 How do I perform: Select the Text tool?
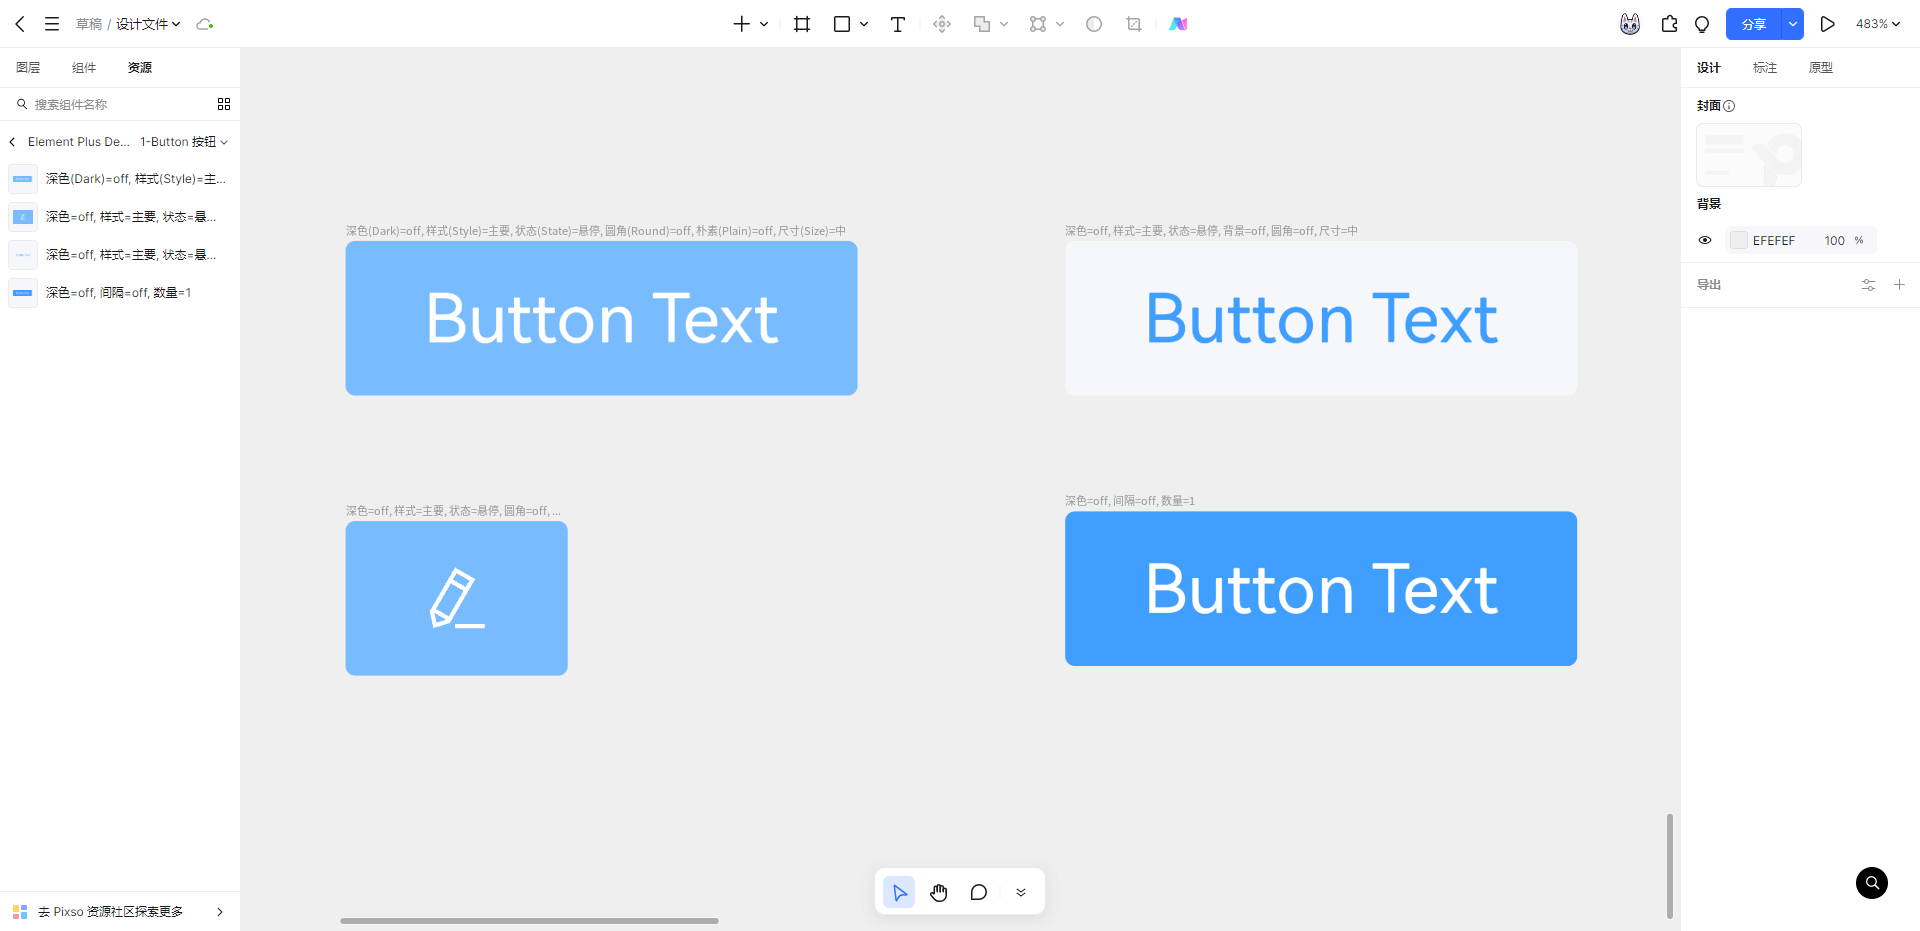(897, 24)
